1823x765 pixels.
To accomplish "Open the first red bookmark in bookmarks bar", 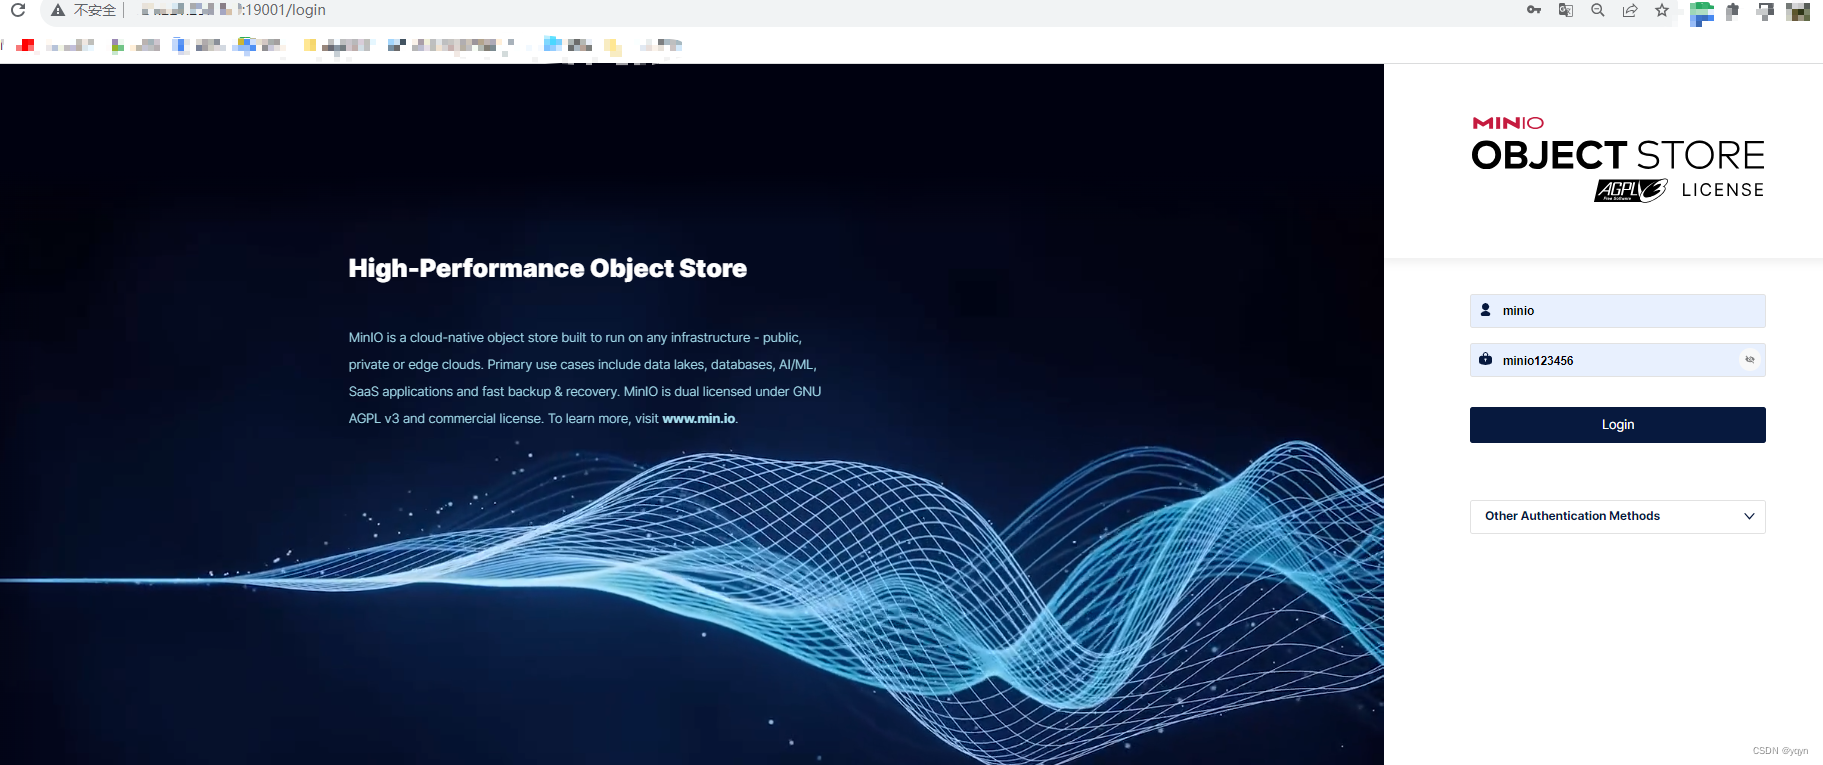I will click(25, 45).
